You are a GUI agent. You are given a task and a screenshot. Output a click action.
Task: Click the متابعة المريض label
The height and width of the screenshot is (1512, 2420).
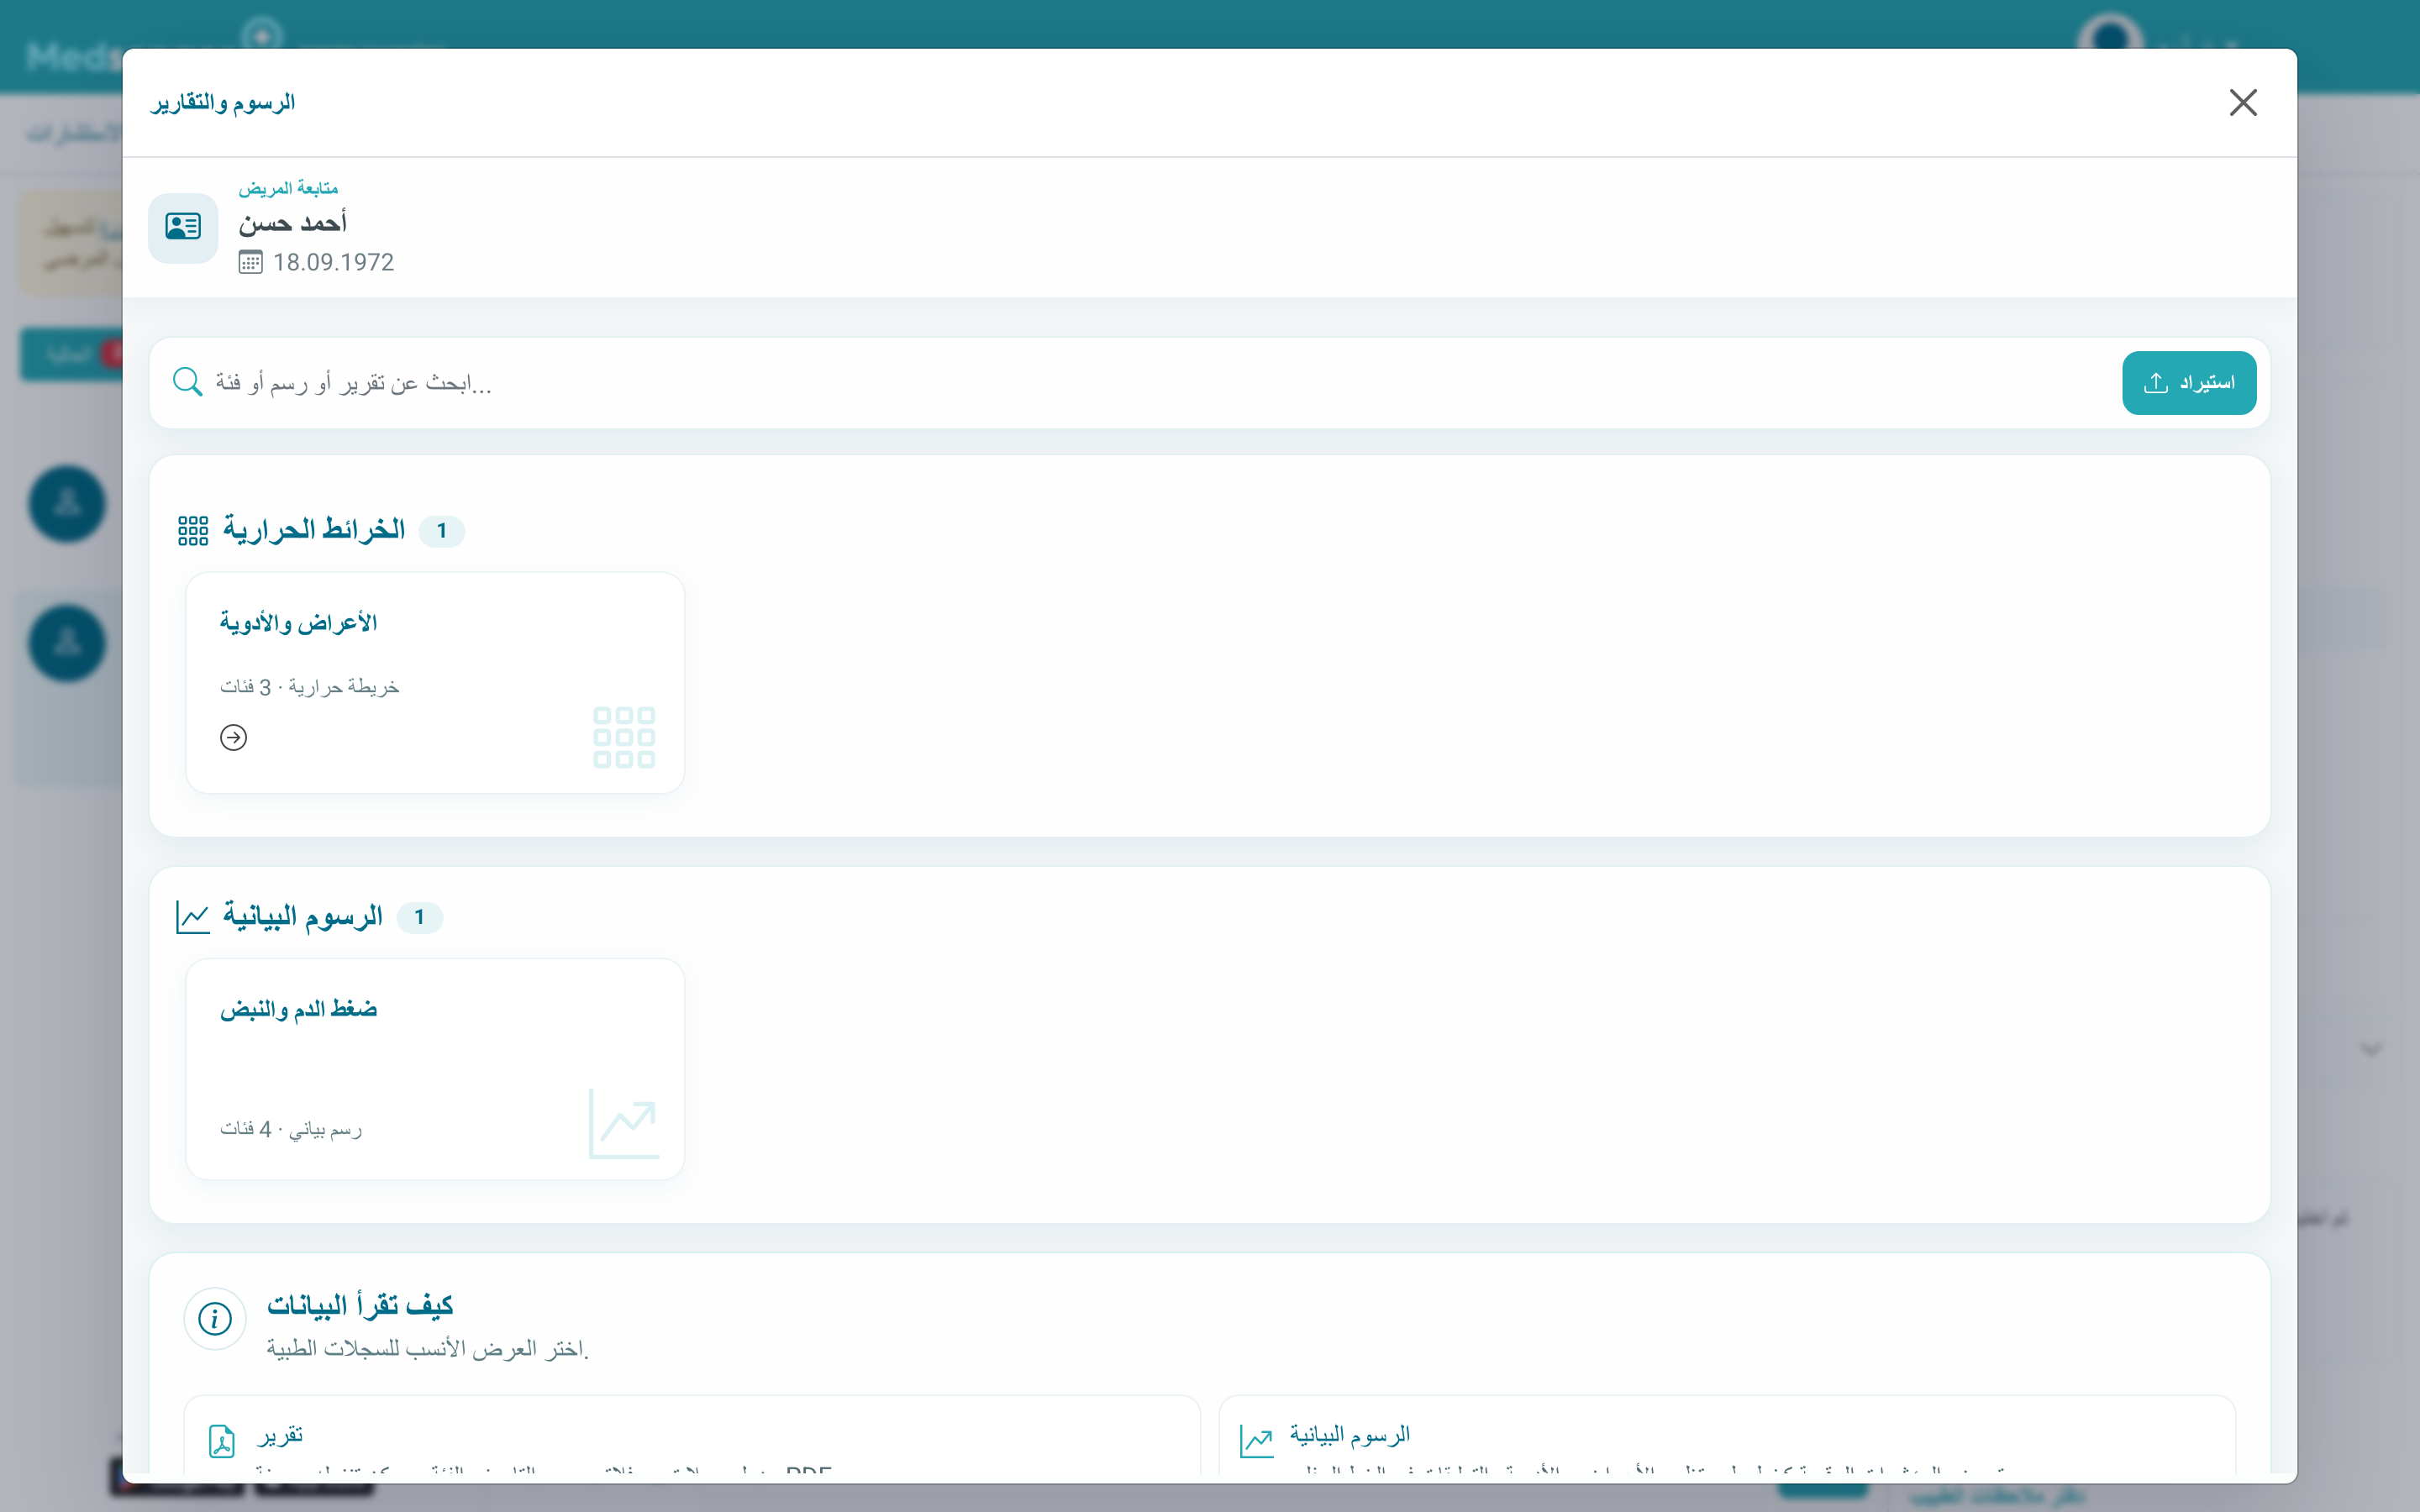click(288, 188)
